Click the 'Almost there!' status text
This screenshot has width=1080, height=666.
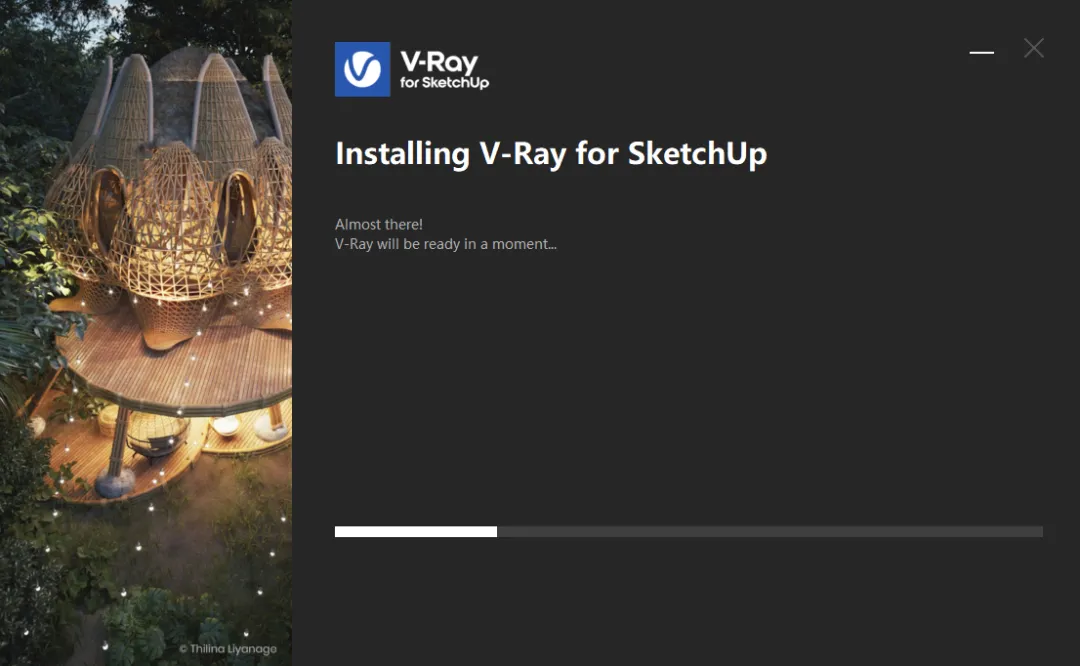click(379, 224)
